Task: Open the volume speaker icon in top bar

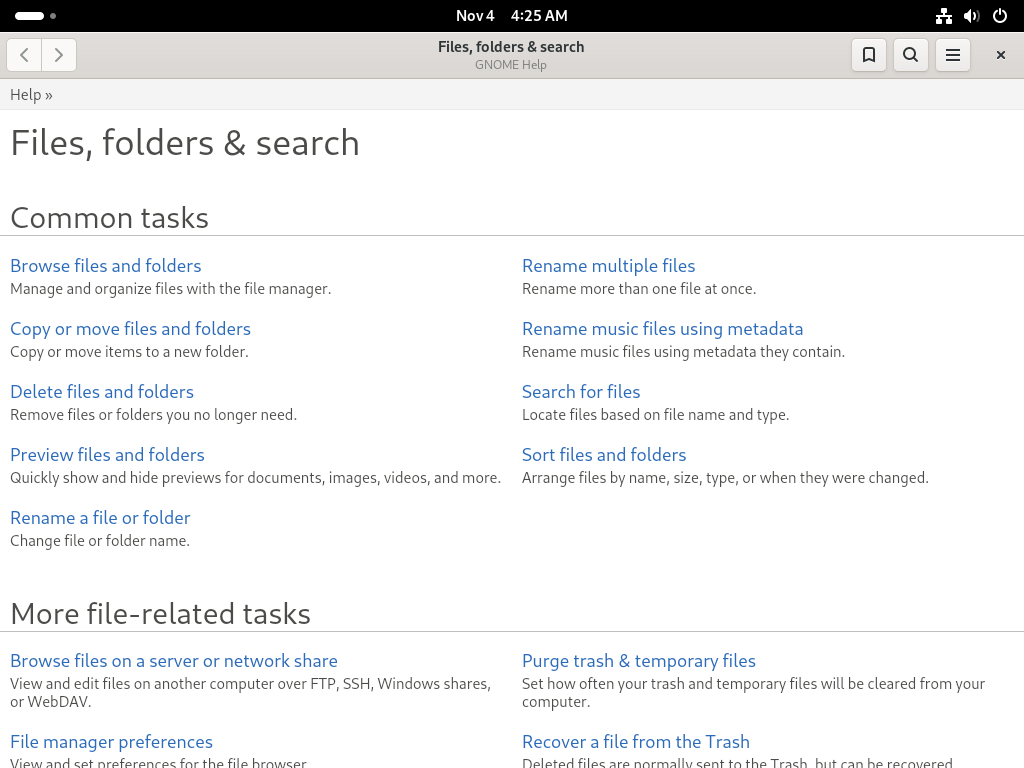Action: (972, 16)
